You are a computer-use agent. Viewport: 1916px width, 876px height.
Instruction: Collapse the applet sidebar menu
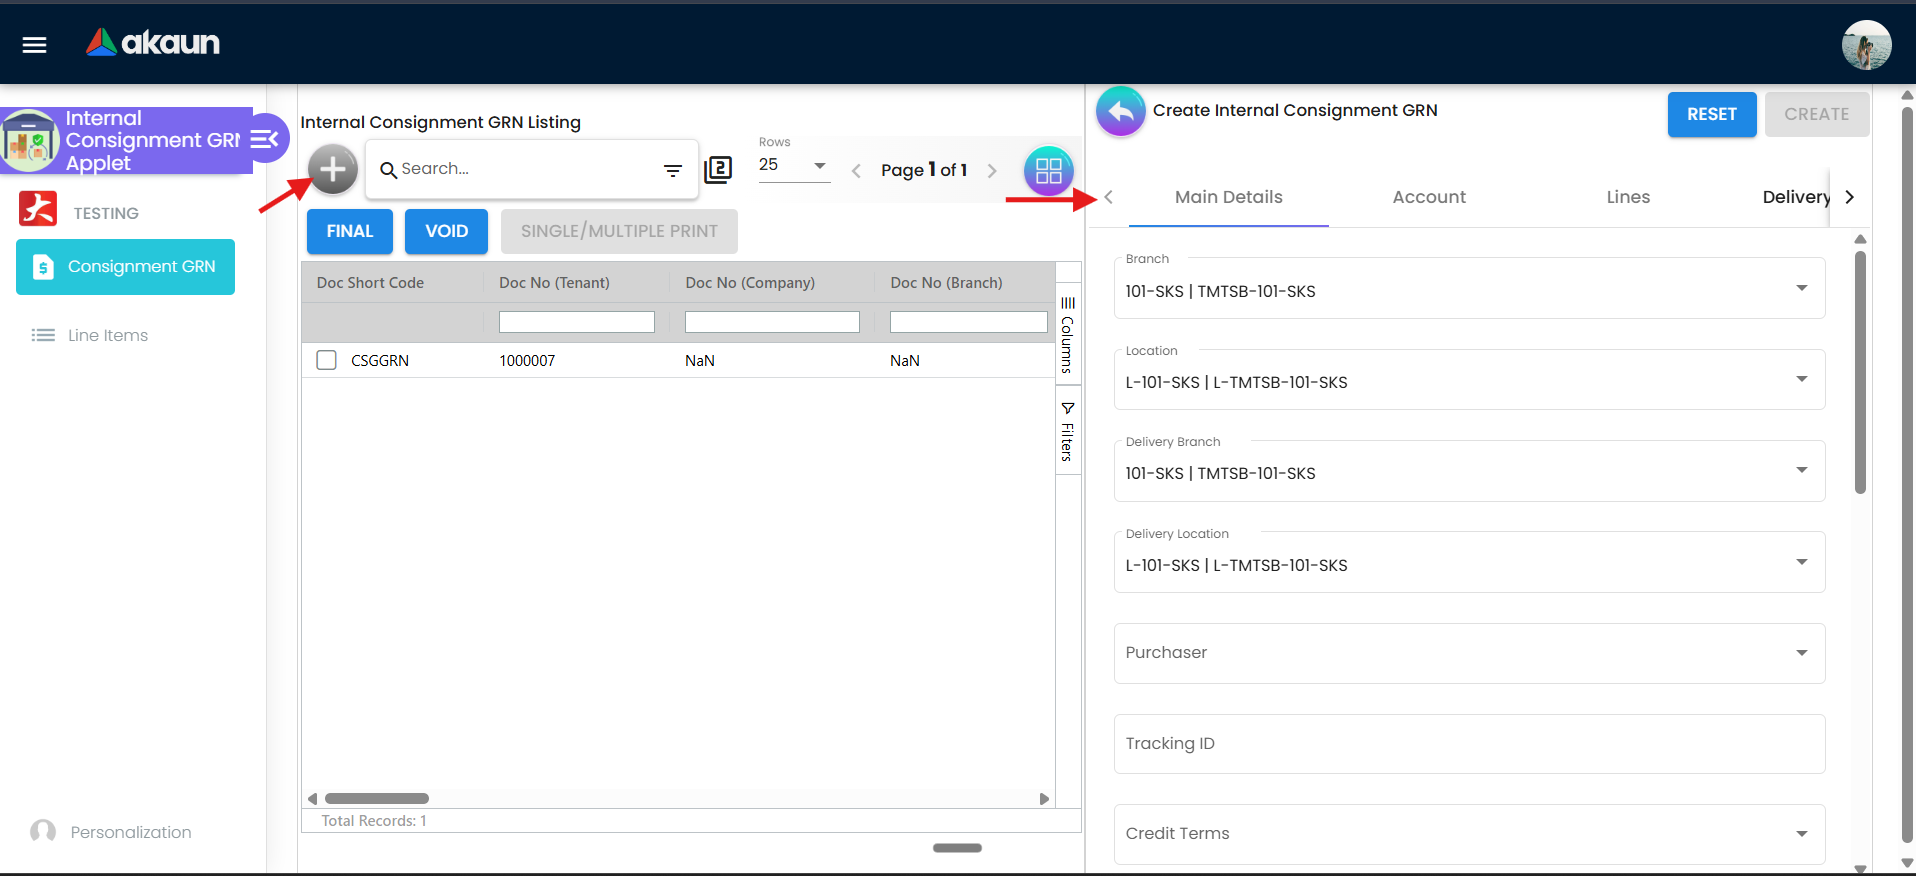point(264,139)
